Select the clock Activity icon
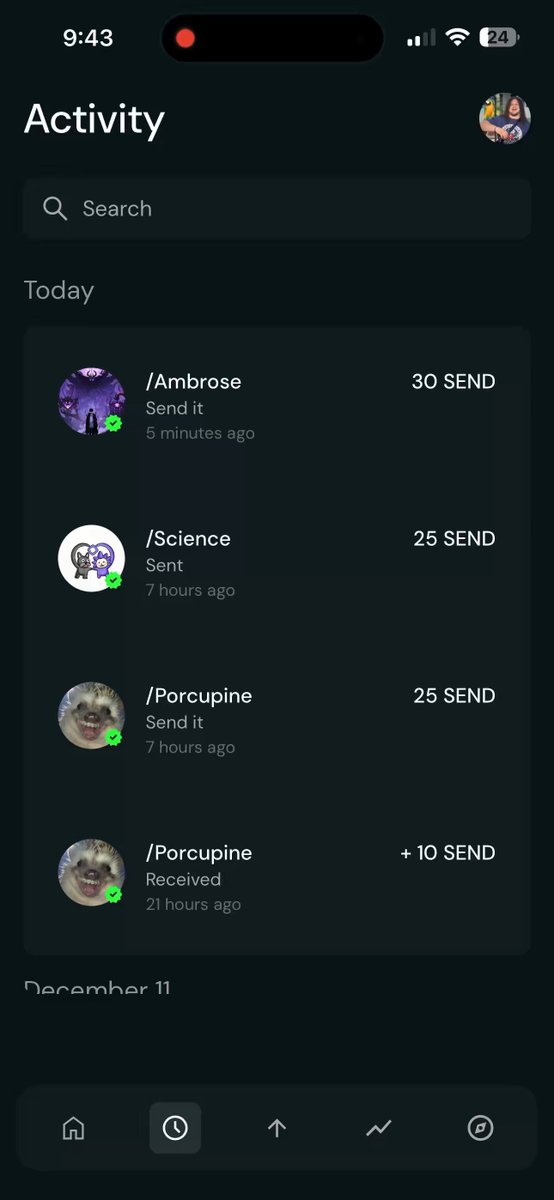The image size is (554, 1200). [x=175, y=1128]
